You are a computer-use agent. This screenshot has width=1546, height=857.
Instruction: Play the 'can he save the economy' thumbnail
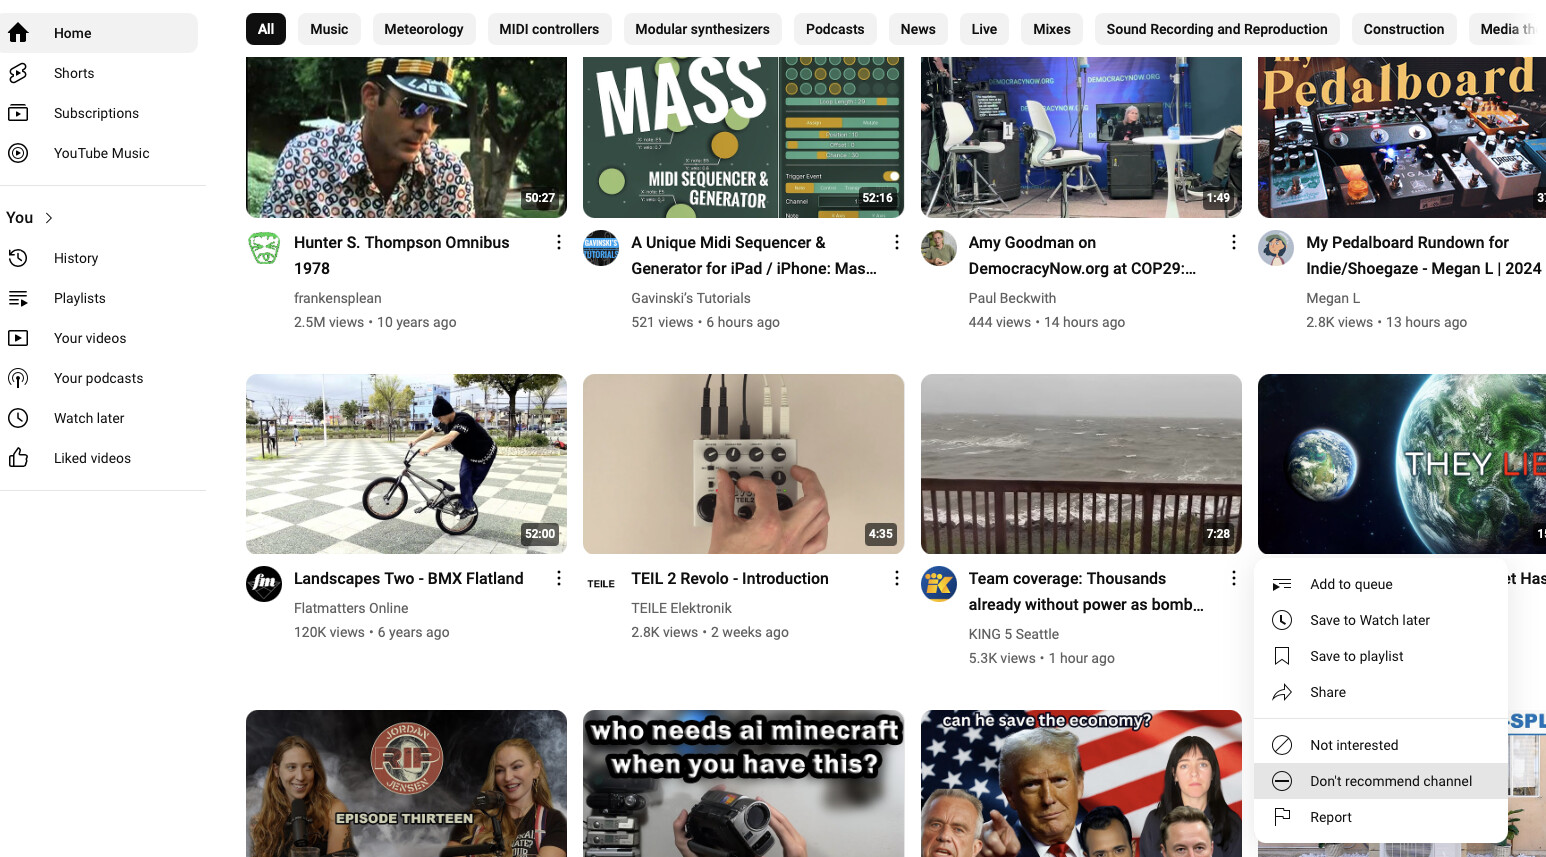click(x=1081, y=783)
